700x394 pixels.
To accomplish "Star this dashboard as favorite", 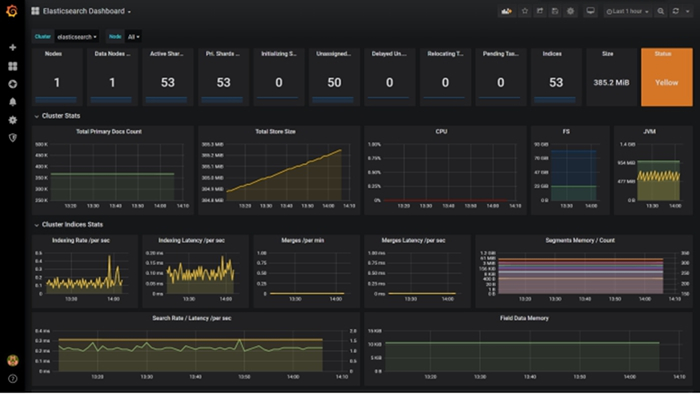I will coord(525,11).
